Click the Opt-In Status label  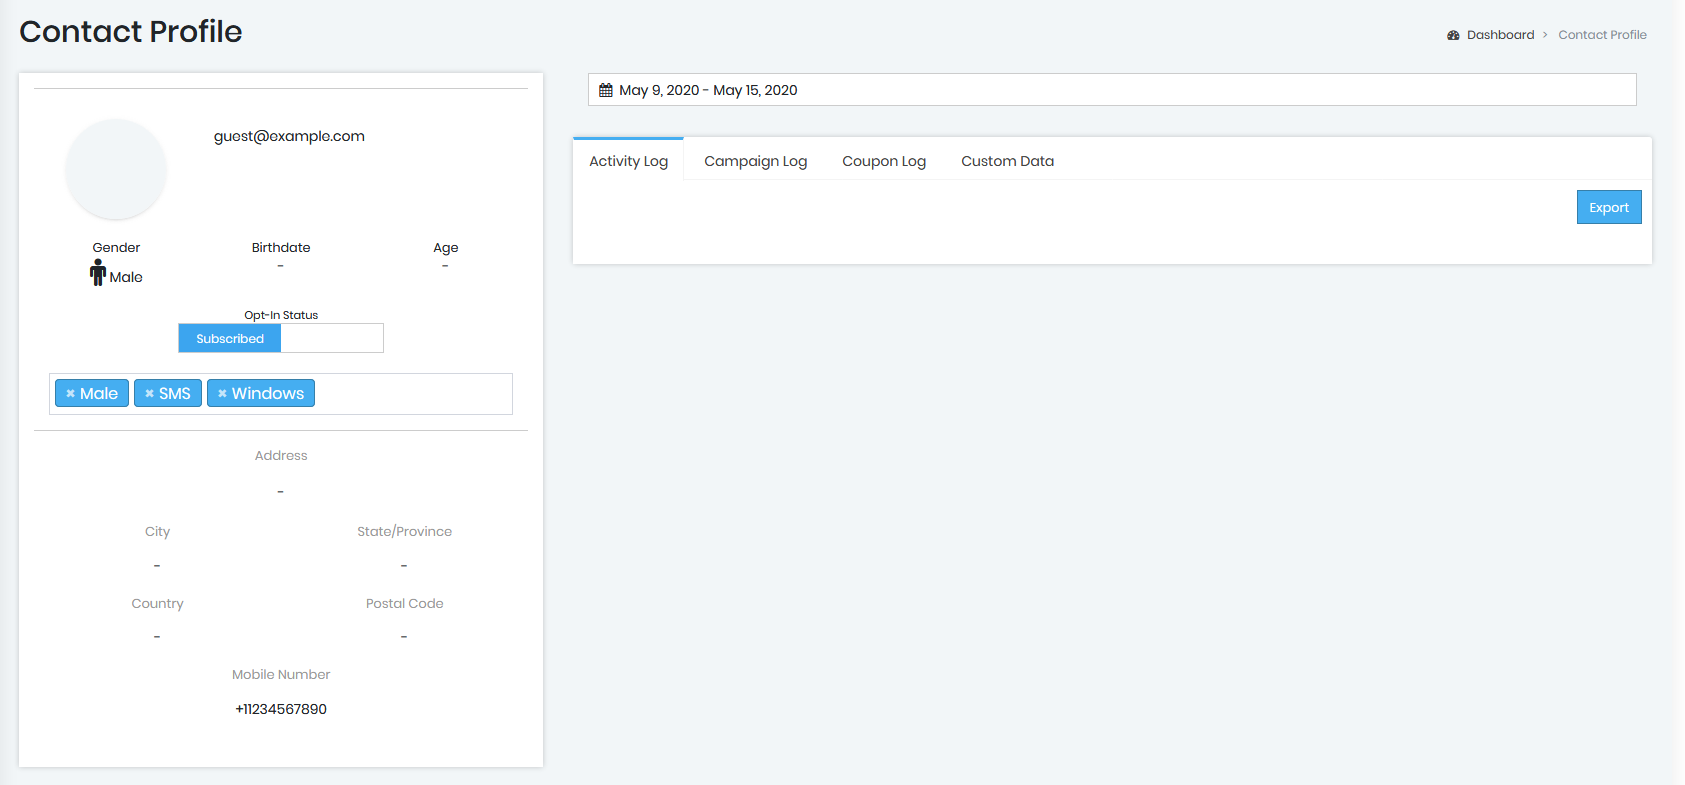coord(281,315)
